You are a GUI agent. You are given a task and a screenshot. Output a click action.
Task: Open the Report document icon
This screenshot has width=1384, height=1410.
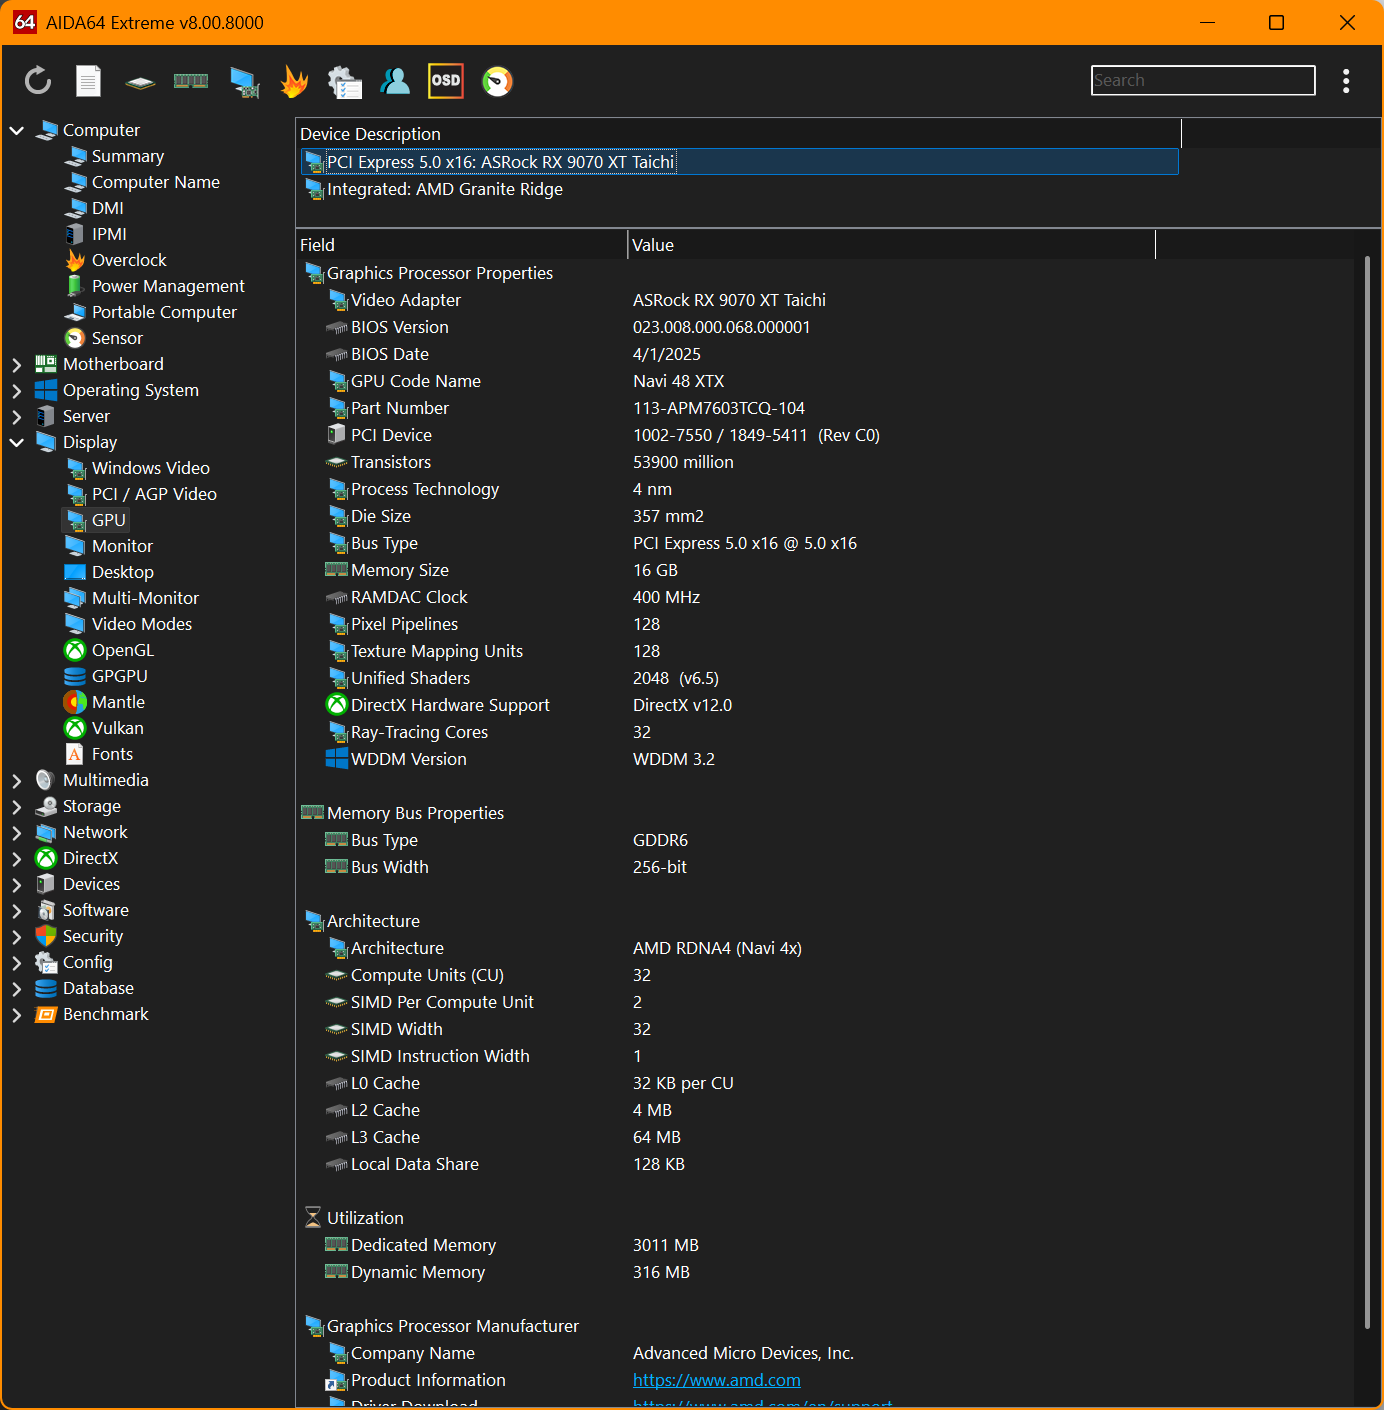pos(89,81)
